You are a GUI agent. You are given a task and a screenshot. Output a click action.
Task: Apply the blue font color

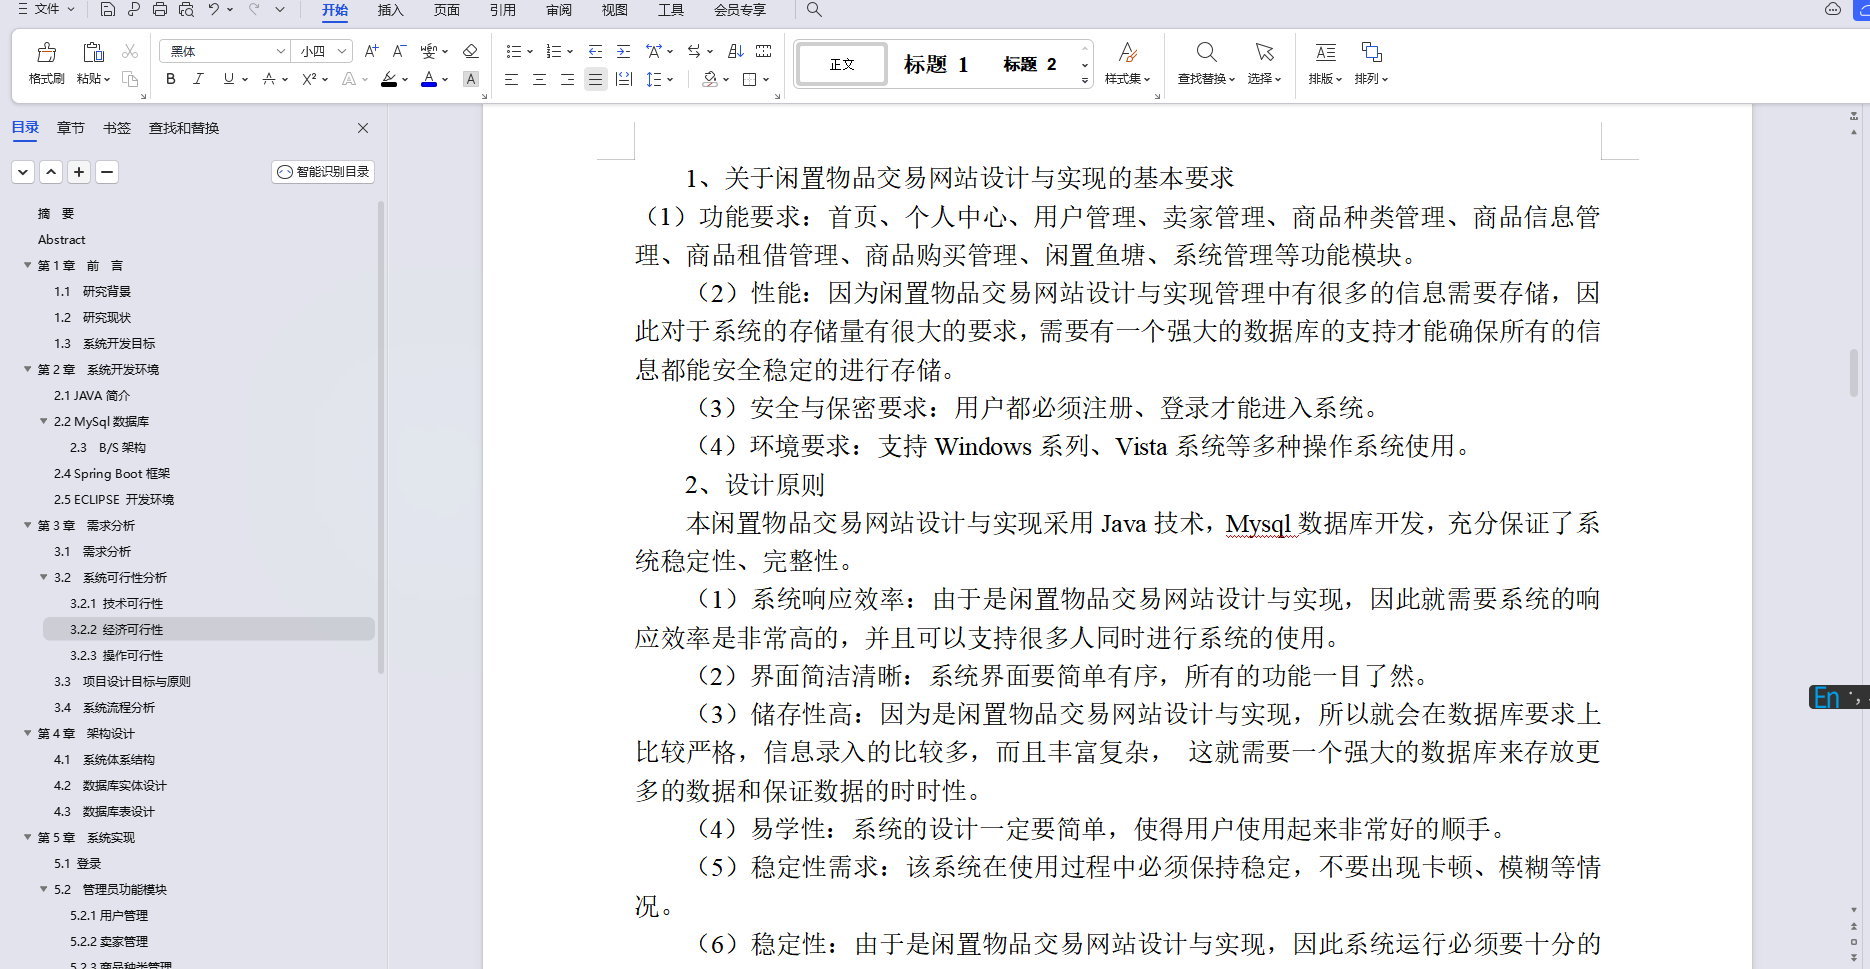point(429,79)
